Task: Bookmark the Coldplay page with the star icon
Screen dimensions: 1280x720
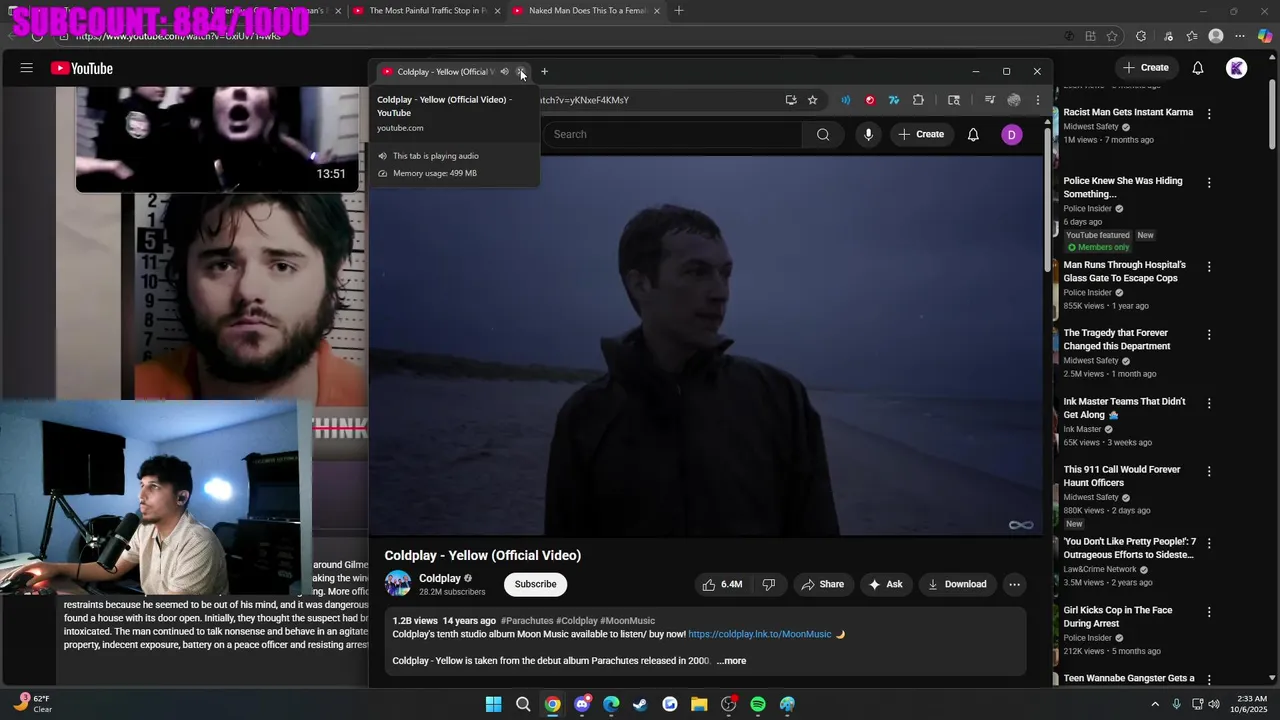Action: [812, 100]
